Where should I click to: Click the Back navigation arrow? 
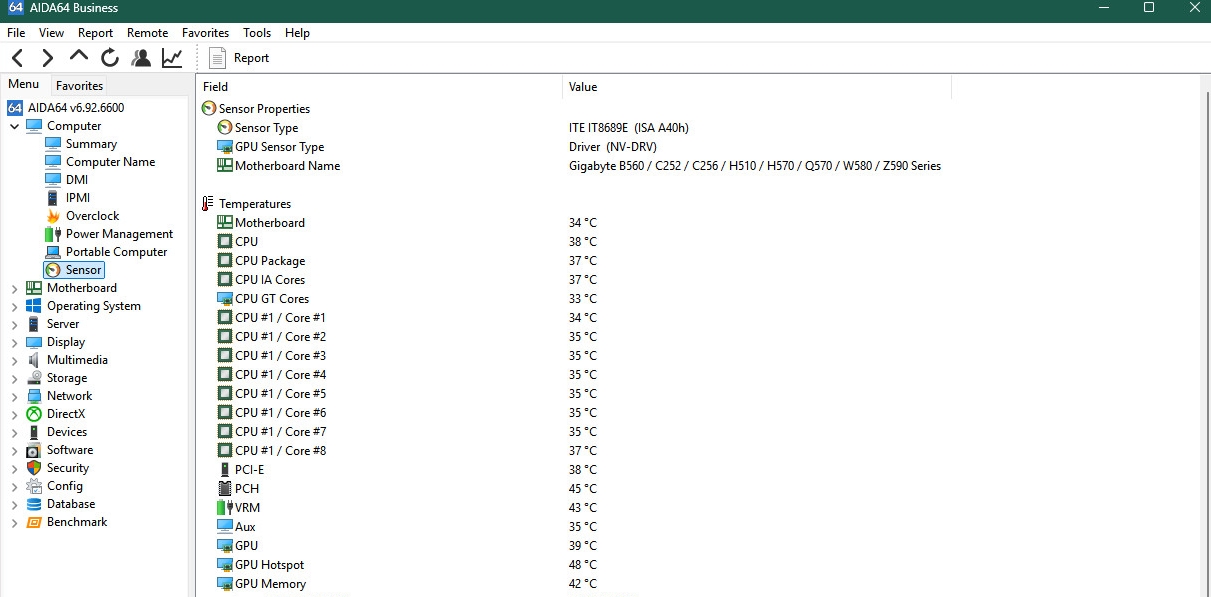[x=18, y=58]
